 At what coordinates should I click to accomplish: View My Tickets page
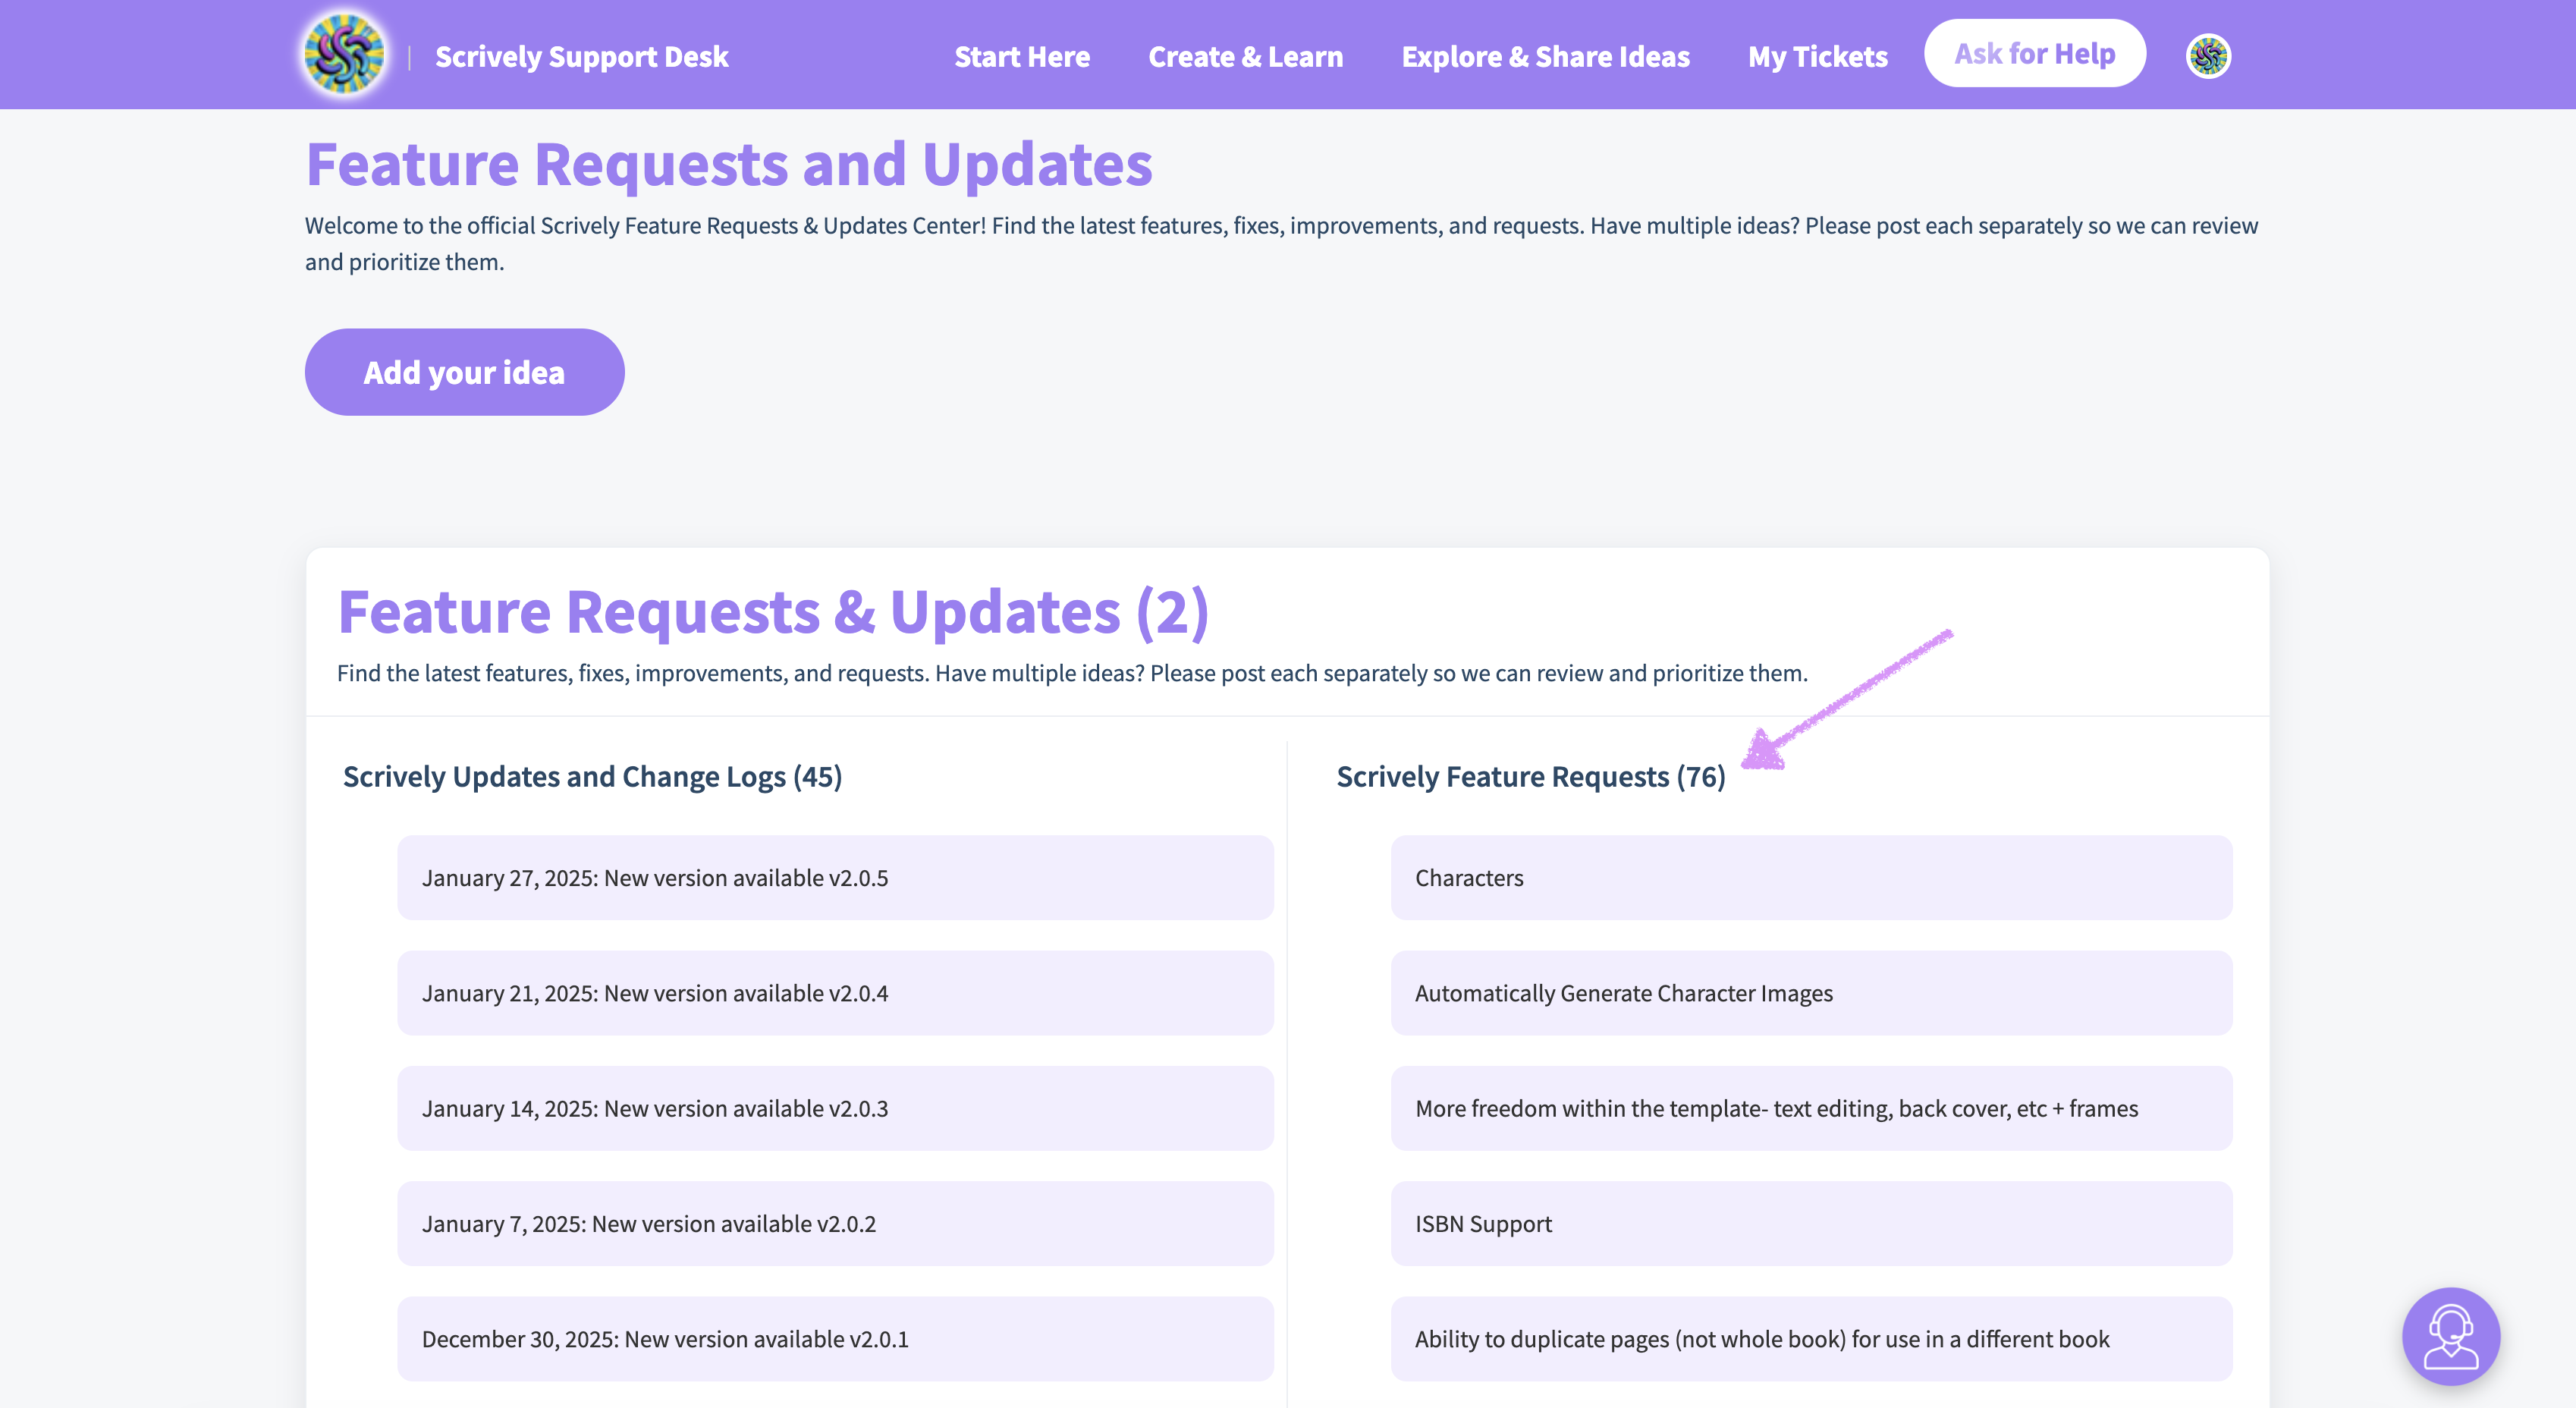(1817, 57)
